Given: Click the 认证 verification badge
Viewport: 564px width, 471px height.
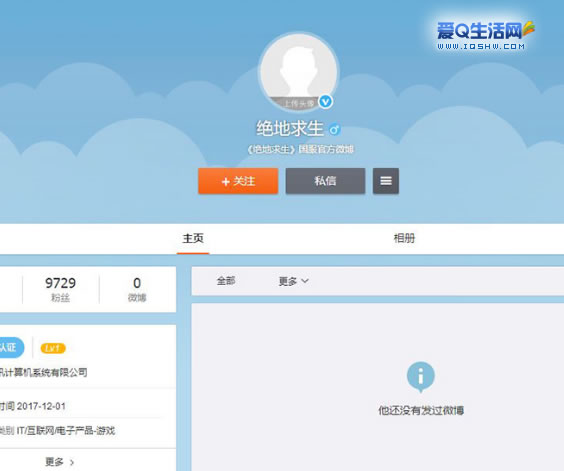Looking at the screenshot, I should coord(12,347).
